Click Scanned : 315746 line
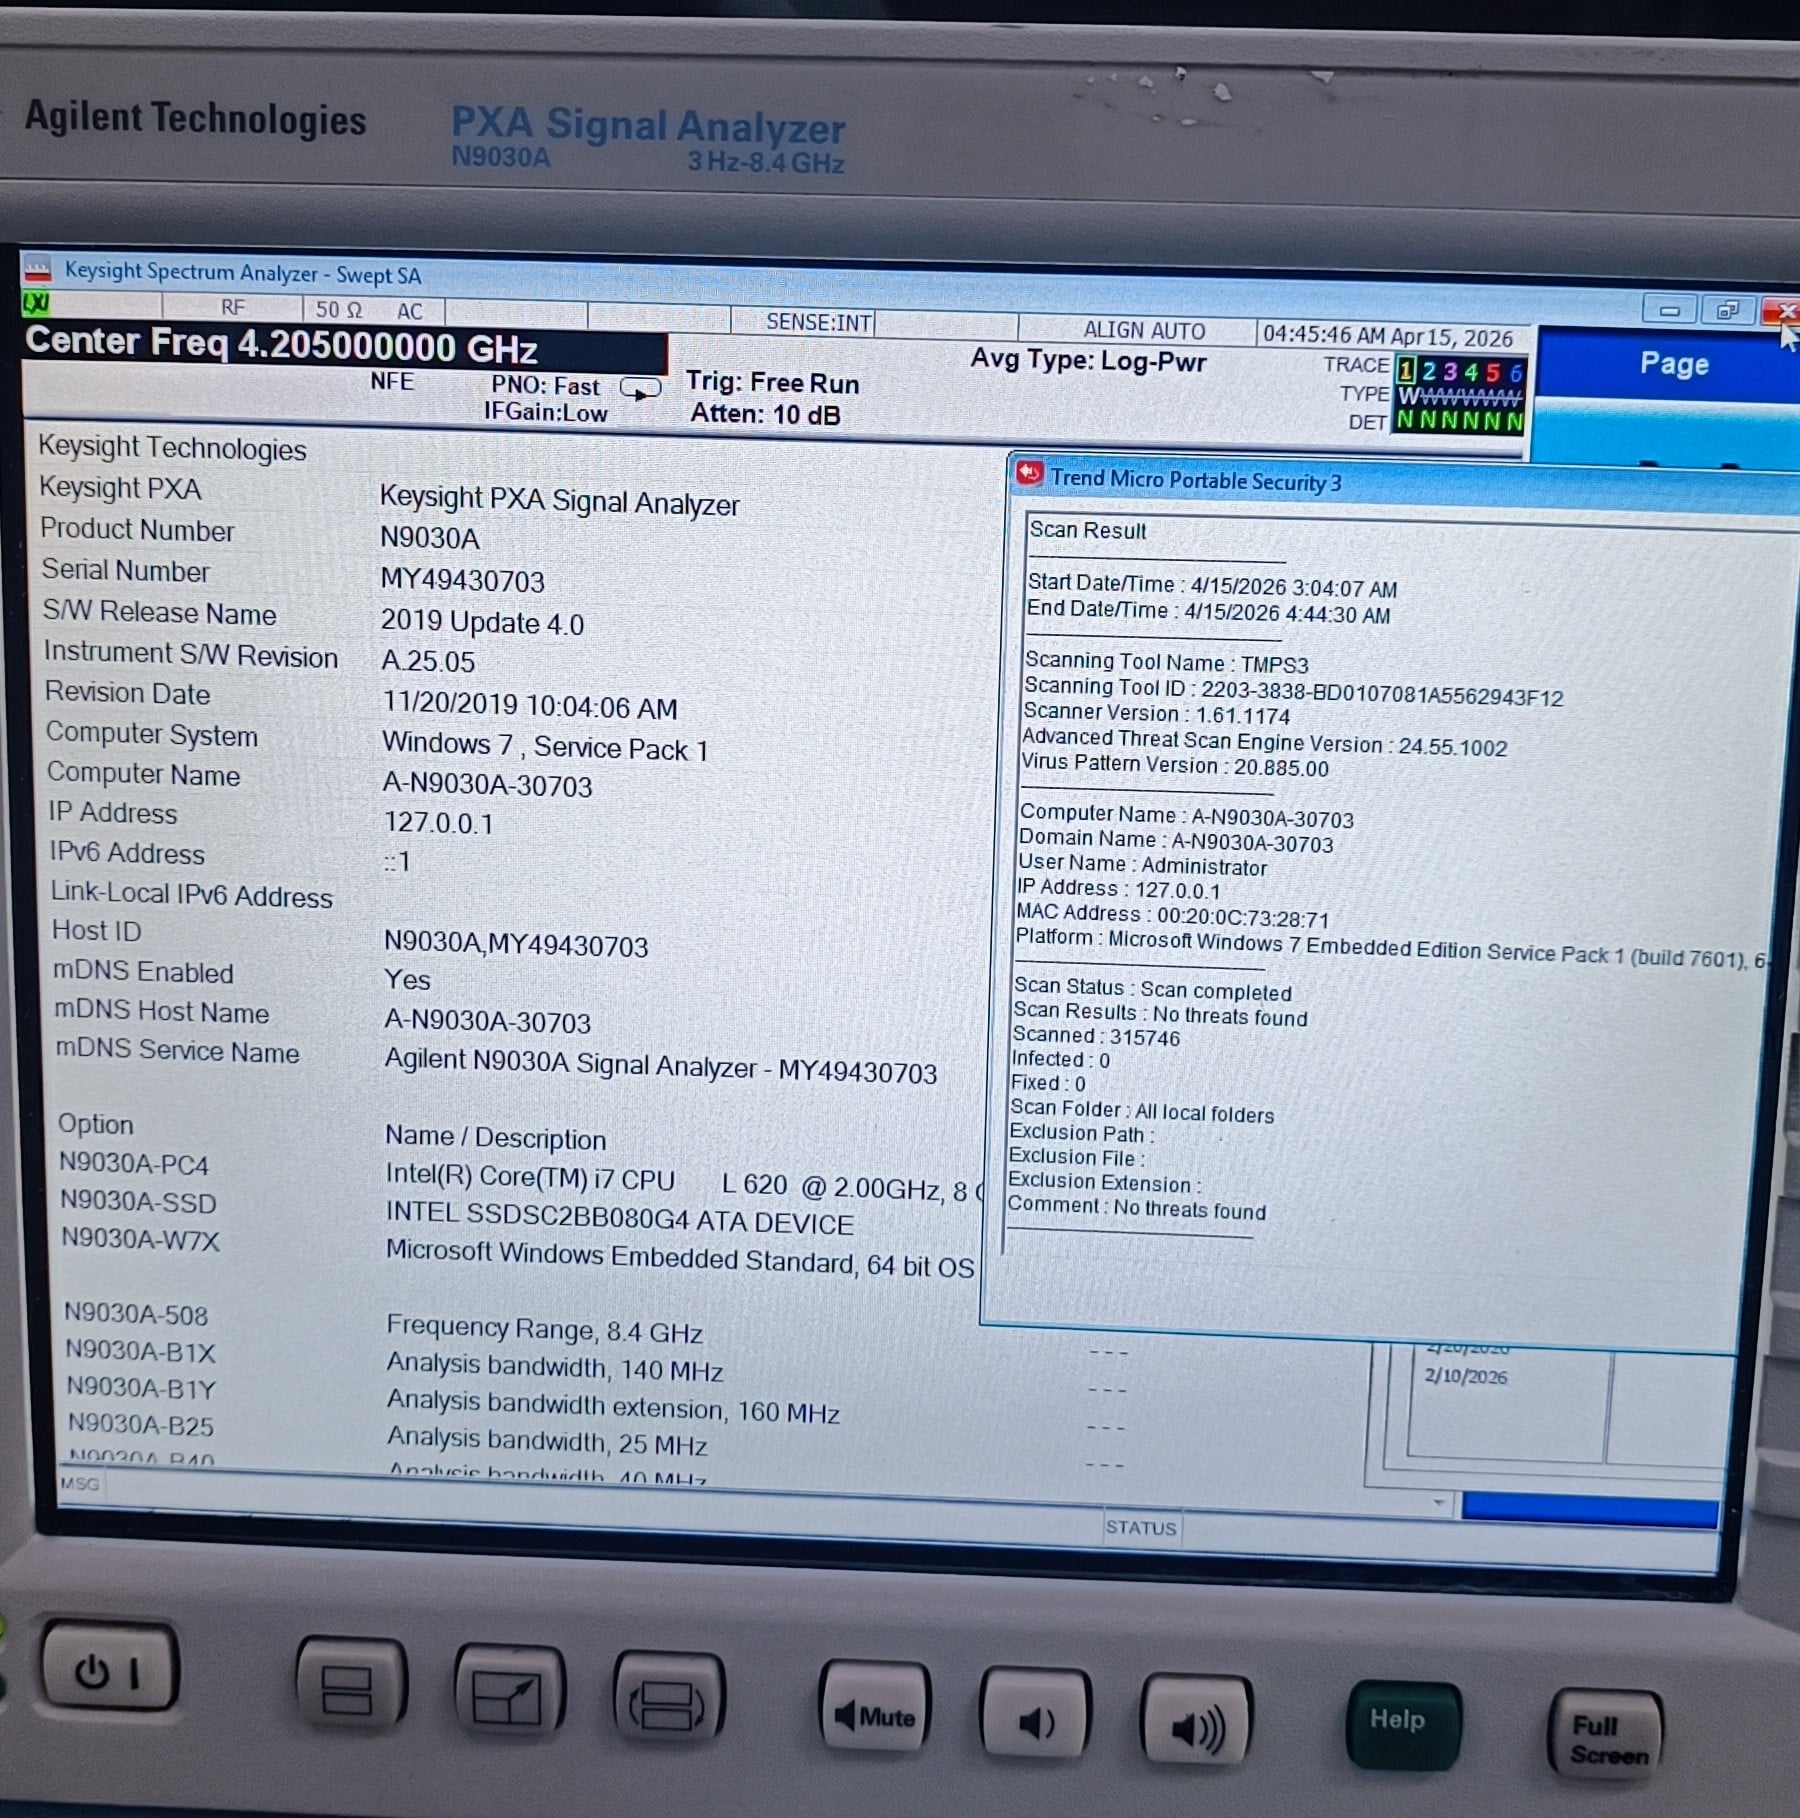This screenshot has width=1800, height=1818. click(1096, 1036)
